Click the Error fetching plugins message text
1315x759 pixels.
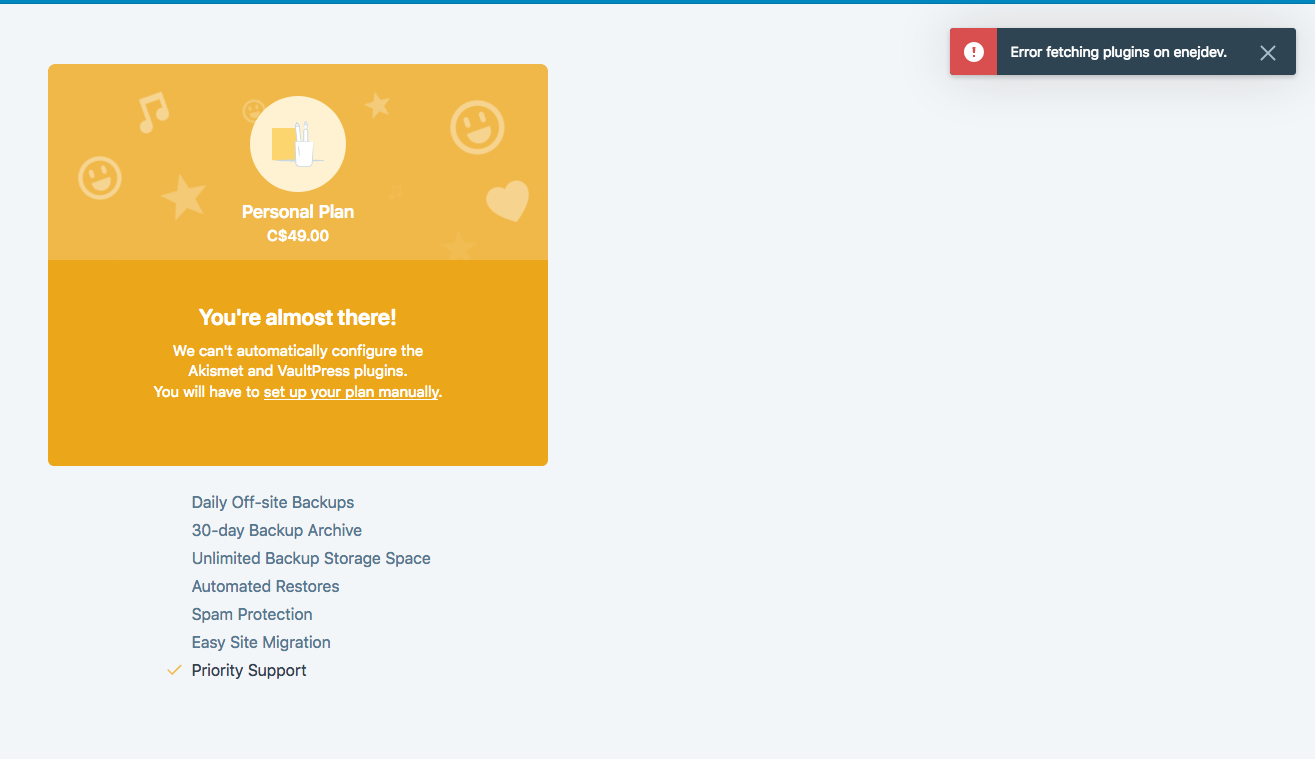(x=1118, y=52)
